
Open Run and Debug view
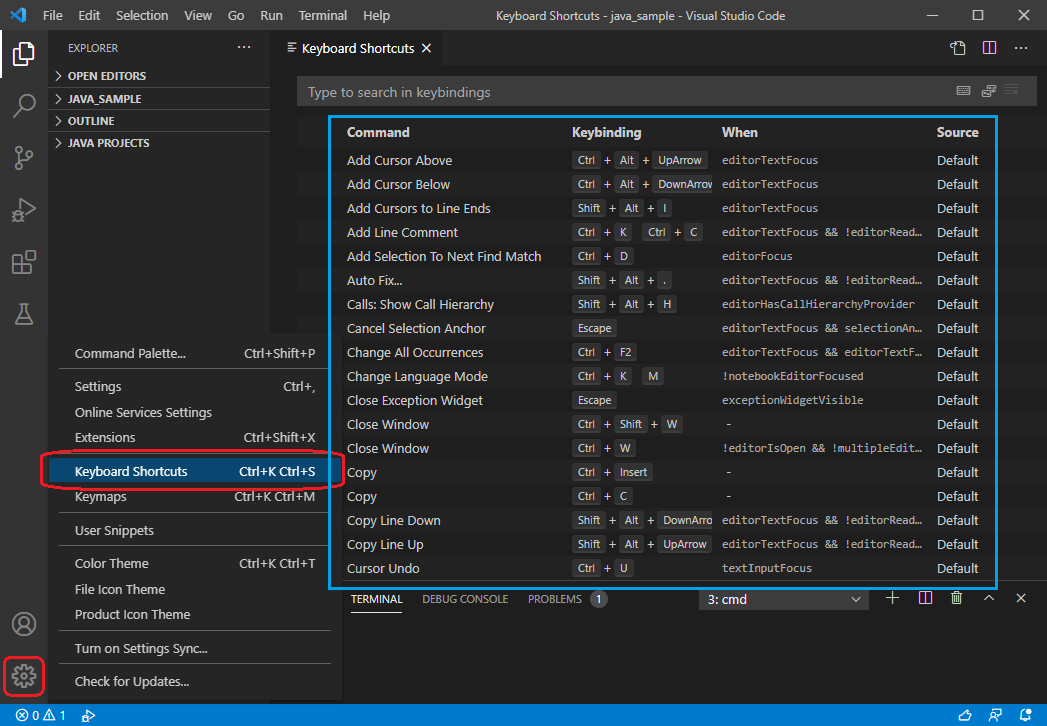(24, 210)
